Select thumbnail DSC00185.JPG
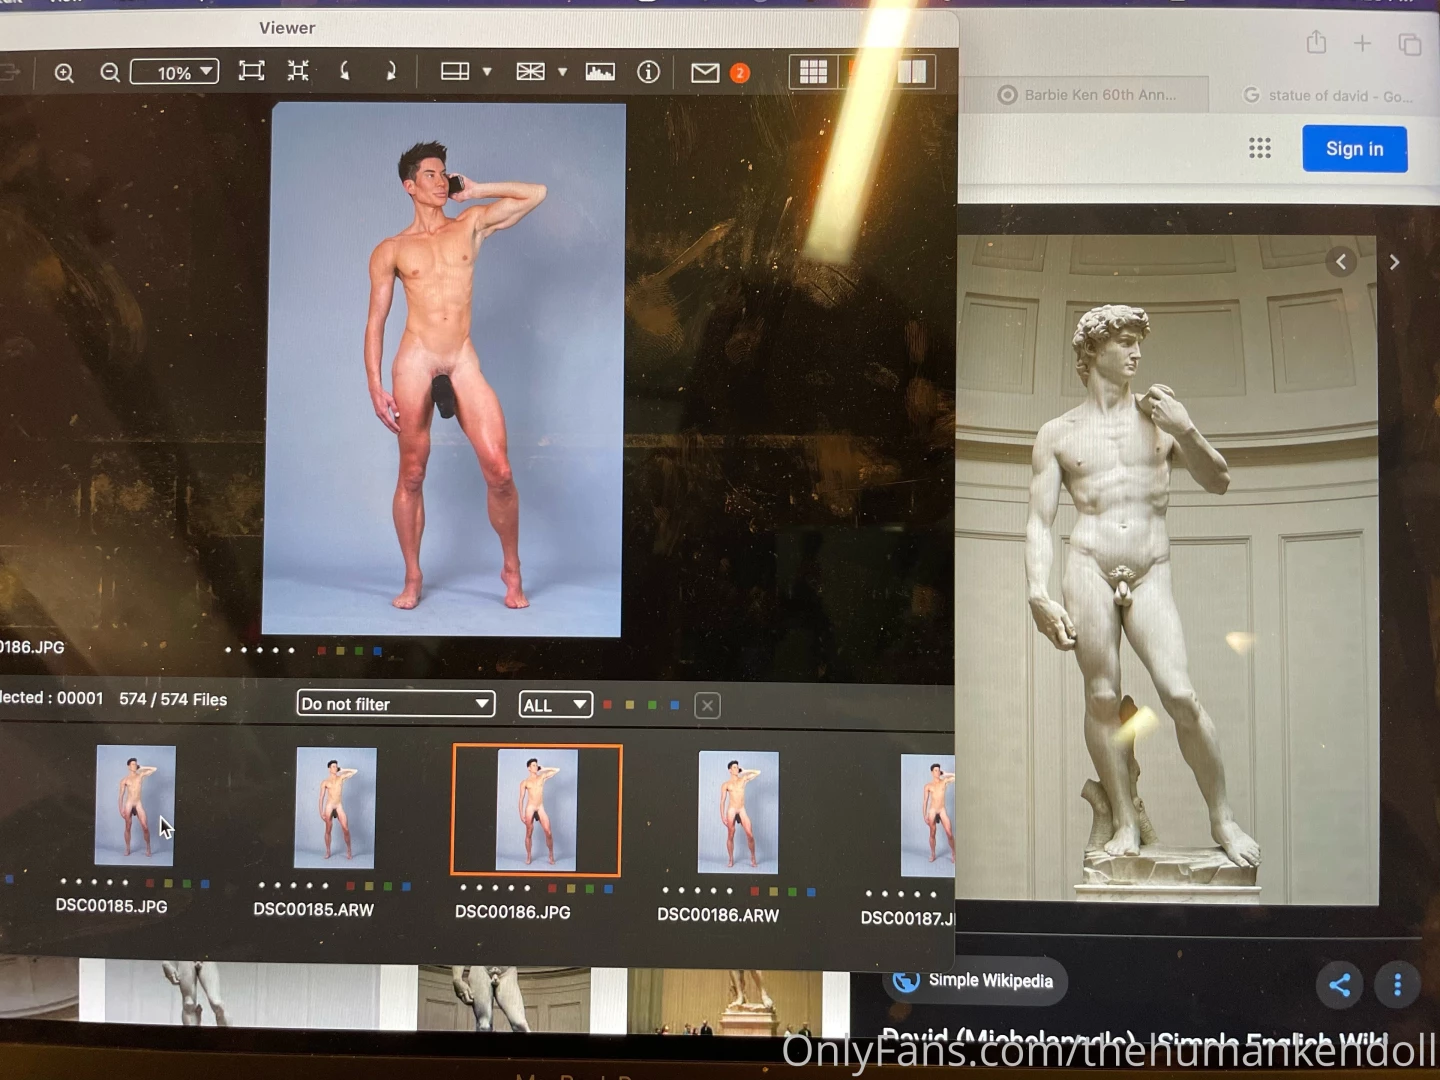 point(135,805)
